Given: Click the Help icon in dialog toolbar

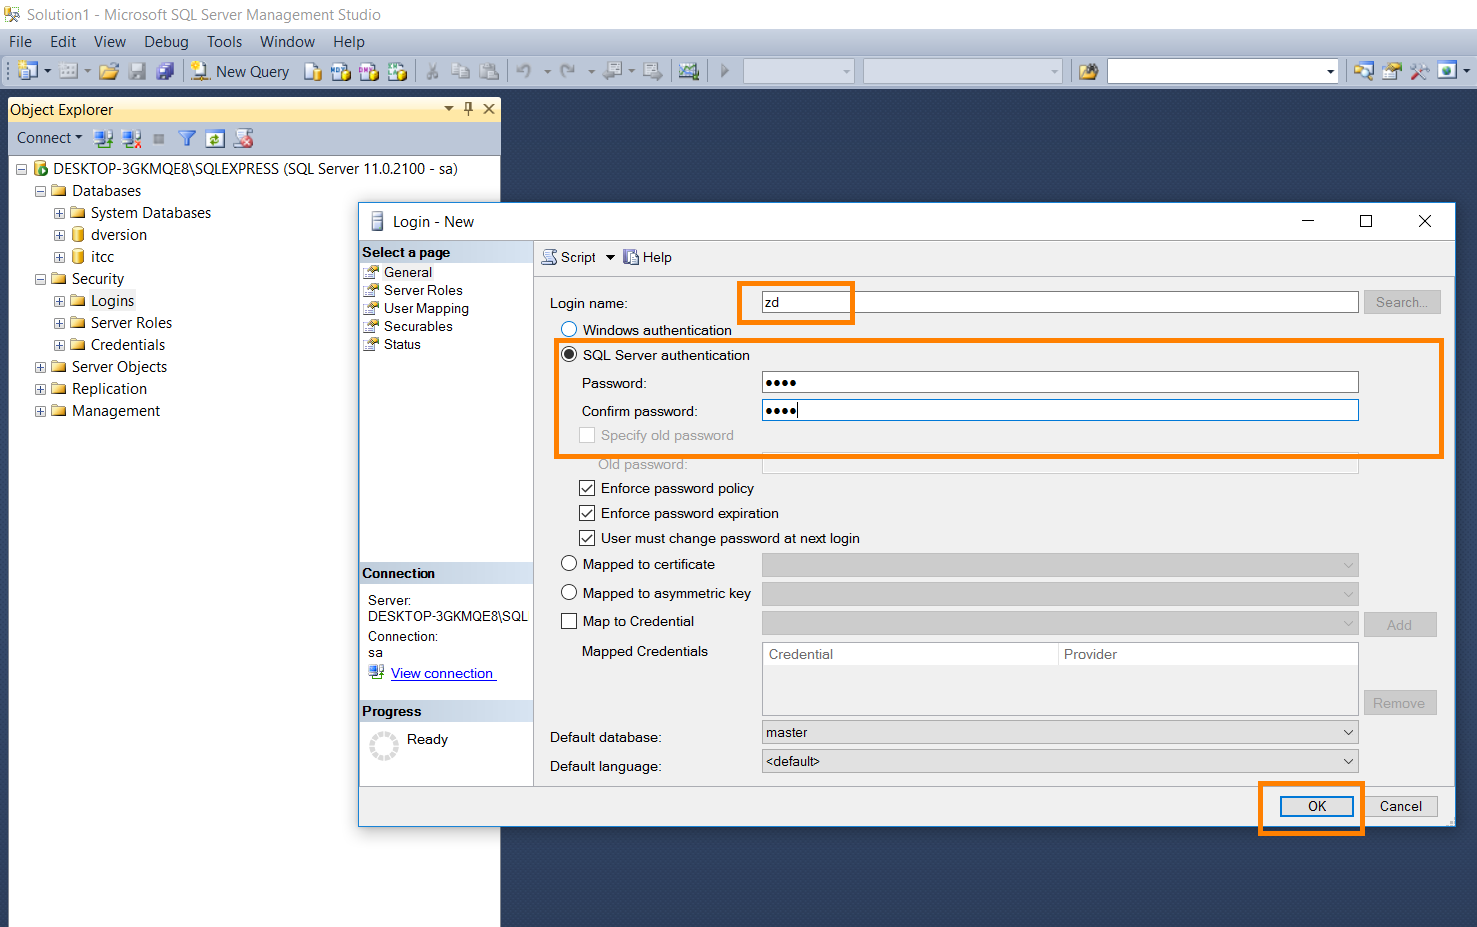Looking at the screenshot, I should [647, 257].
